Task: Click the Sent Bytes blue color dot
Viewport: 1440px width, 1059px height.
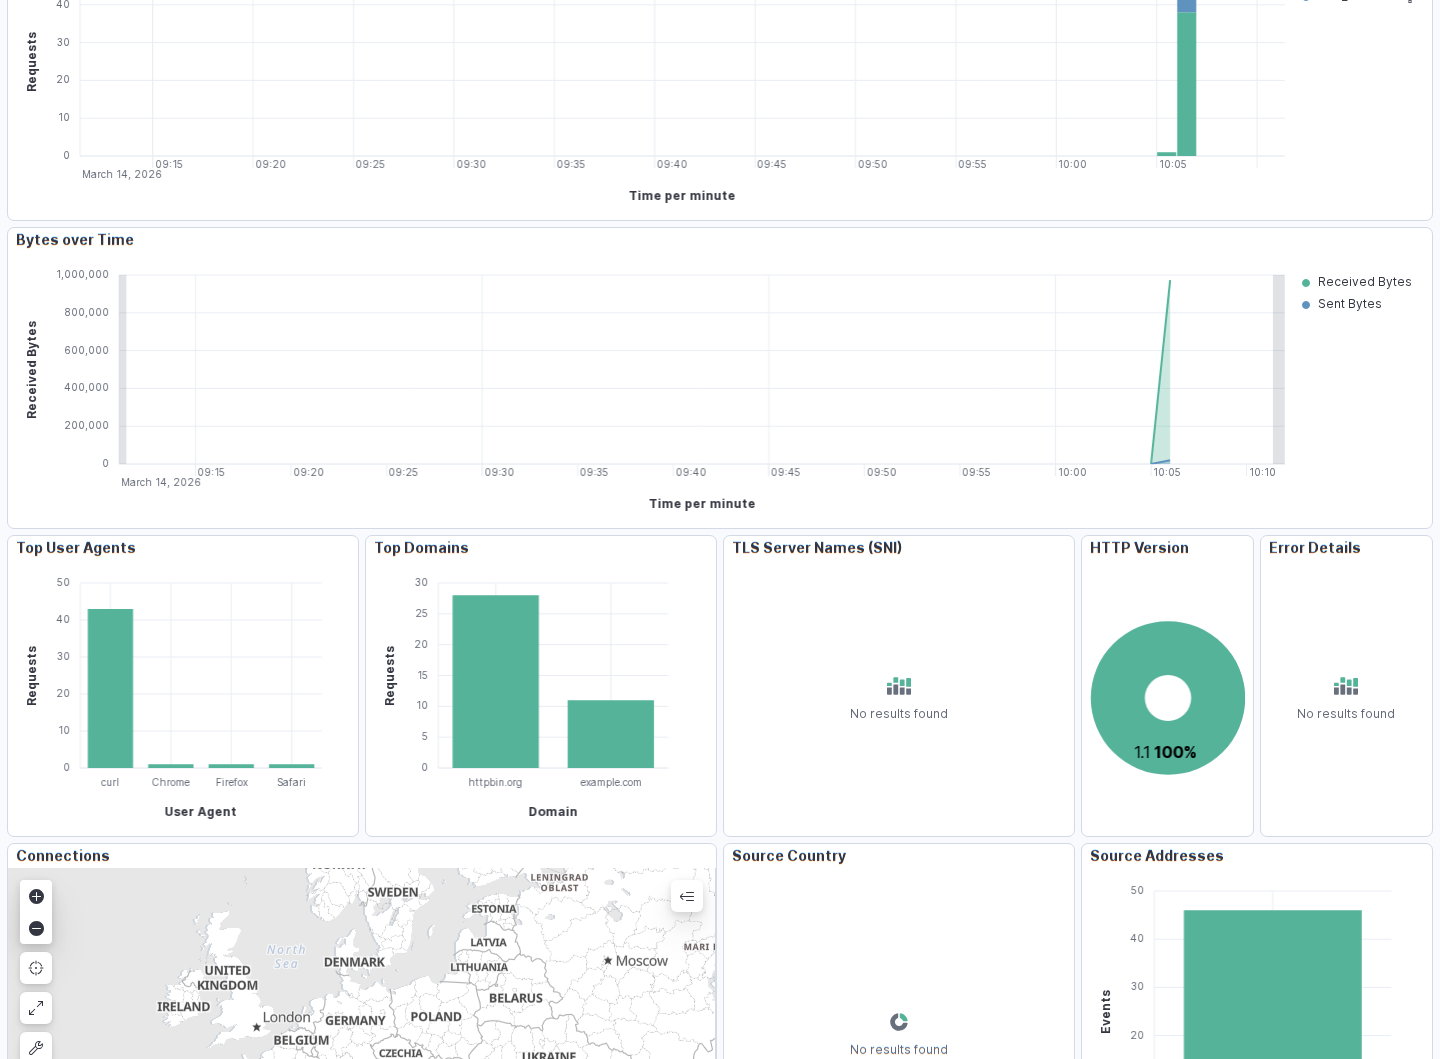Action: [1306, 305]
